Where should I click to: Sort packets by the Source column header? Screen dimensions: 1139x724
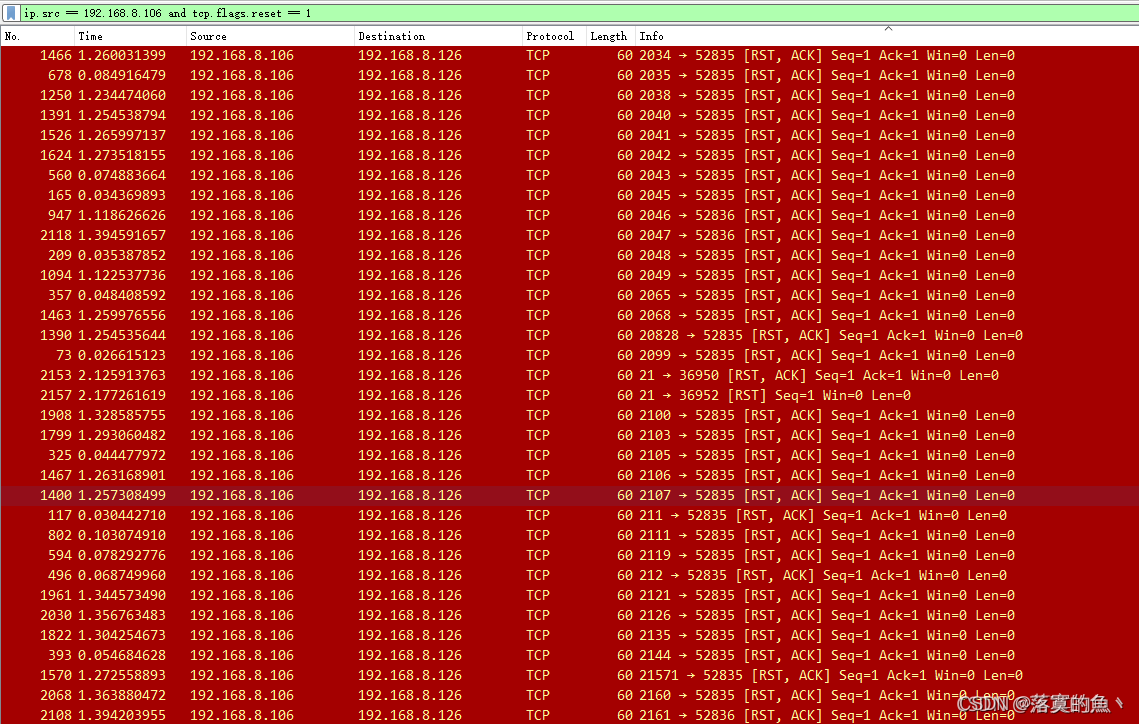coord(270,36)
